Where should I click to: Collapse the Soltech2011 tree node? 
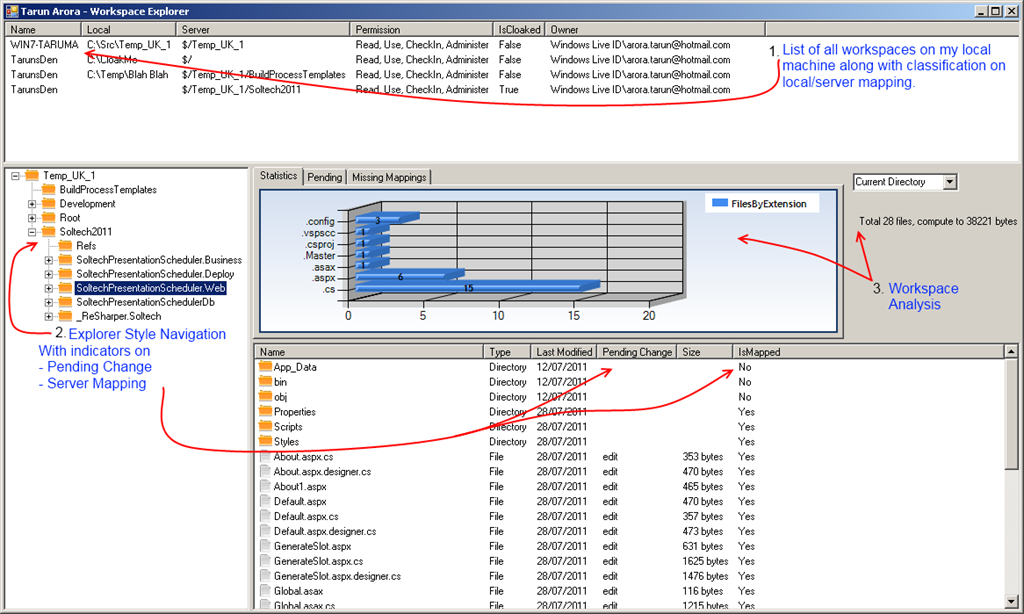point(31,232)
